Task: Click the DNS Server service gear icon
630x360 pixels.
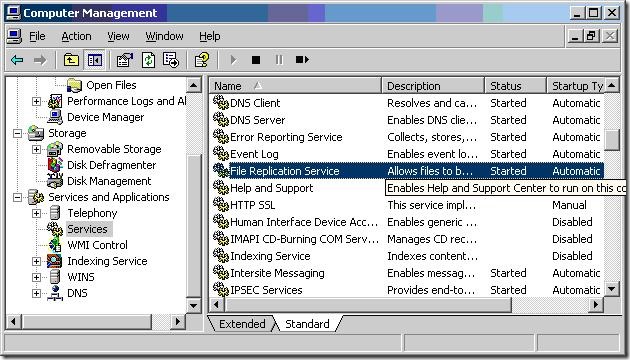Action: [221, 120]
